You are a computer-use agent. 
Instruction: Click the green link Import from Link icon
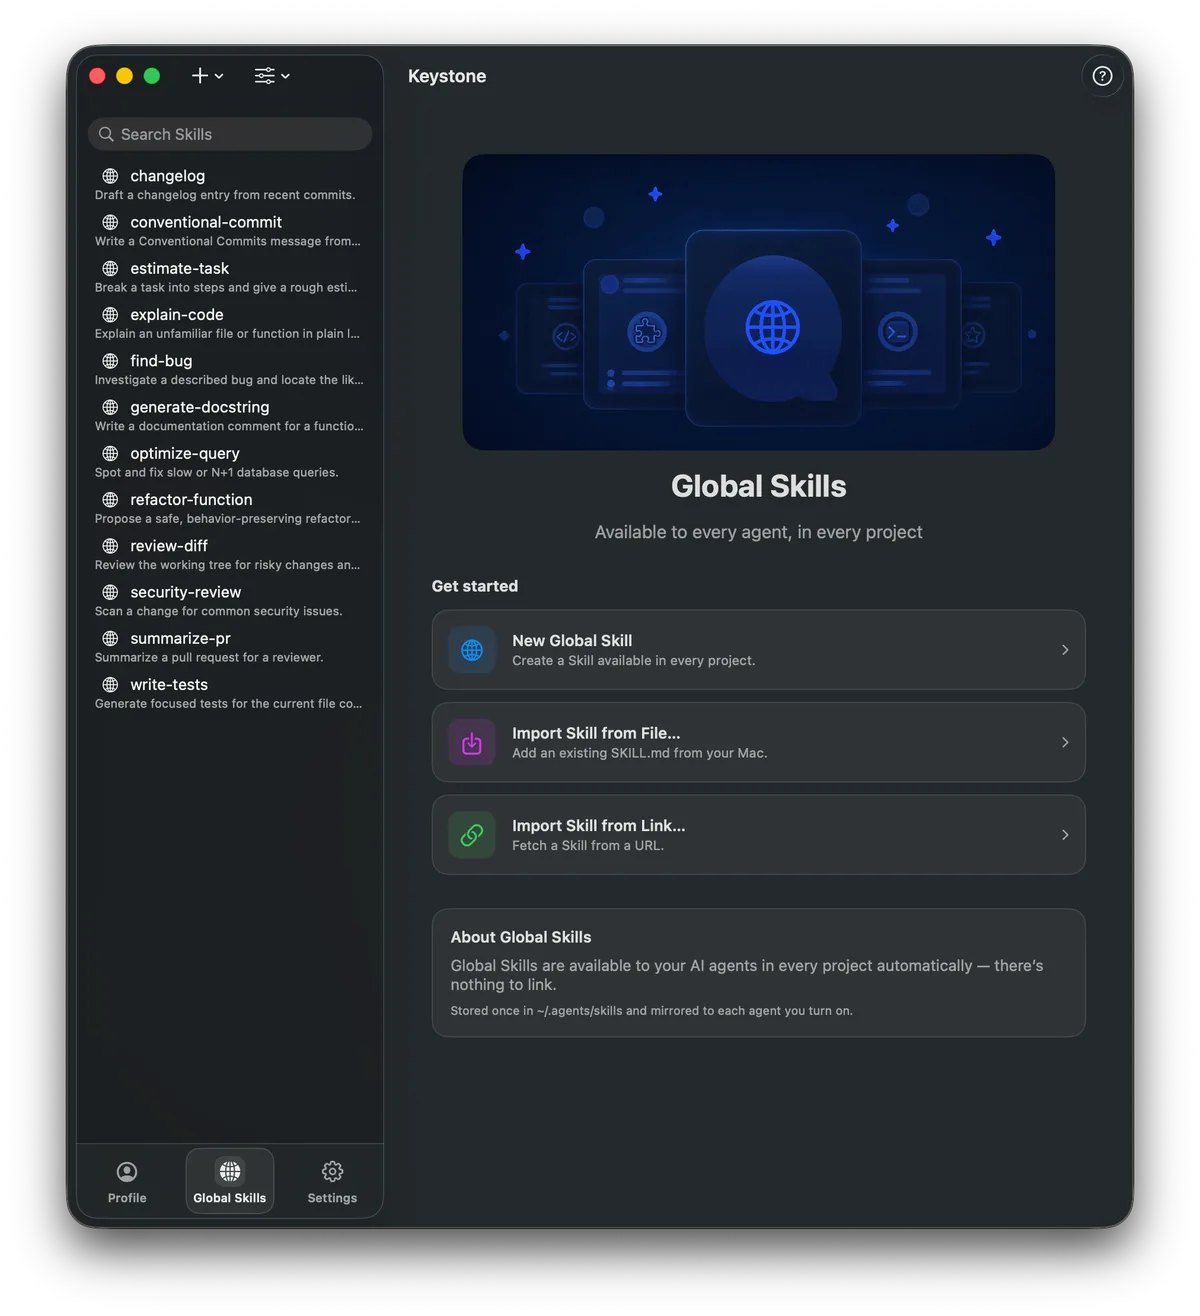click(x=472, y=835)
